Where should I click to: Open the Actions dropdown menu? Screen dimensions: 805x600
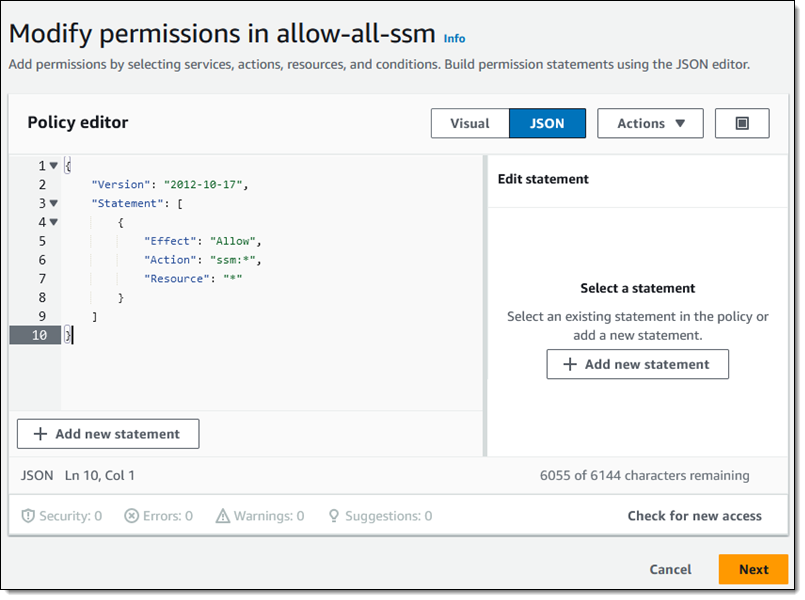click(650, 123)
